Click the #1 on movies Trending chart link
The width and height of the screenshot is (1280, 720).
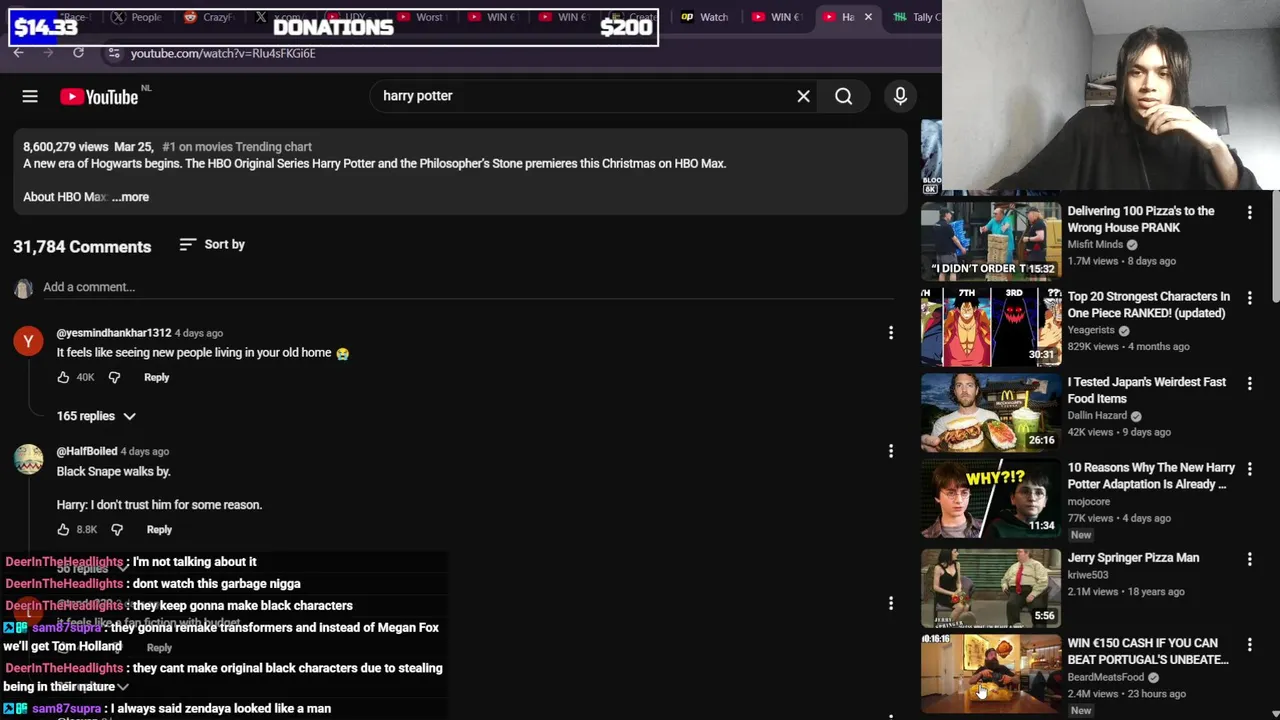(237, 147)
